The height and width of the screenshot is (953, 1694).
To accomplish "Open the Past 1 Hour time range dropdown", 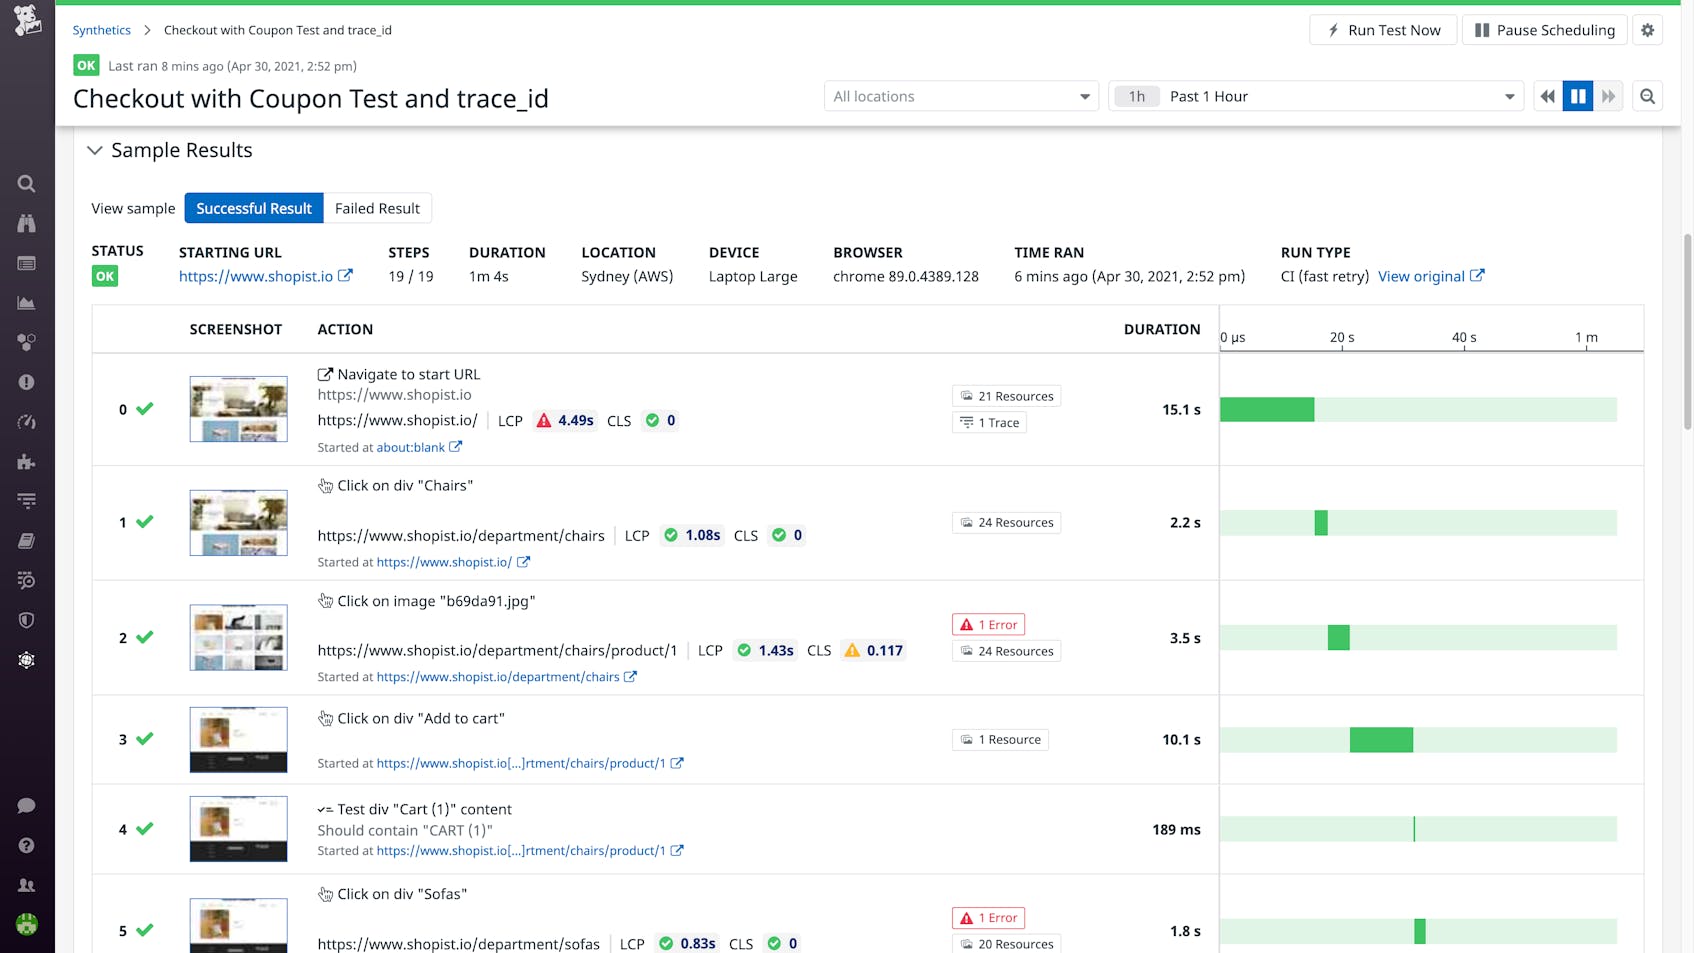I will 1316,96.
